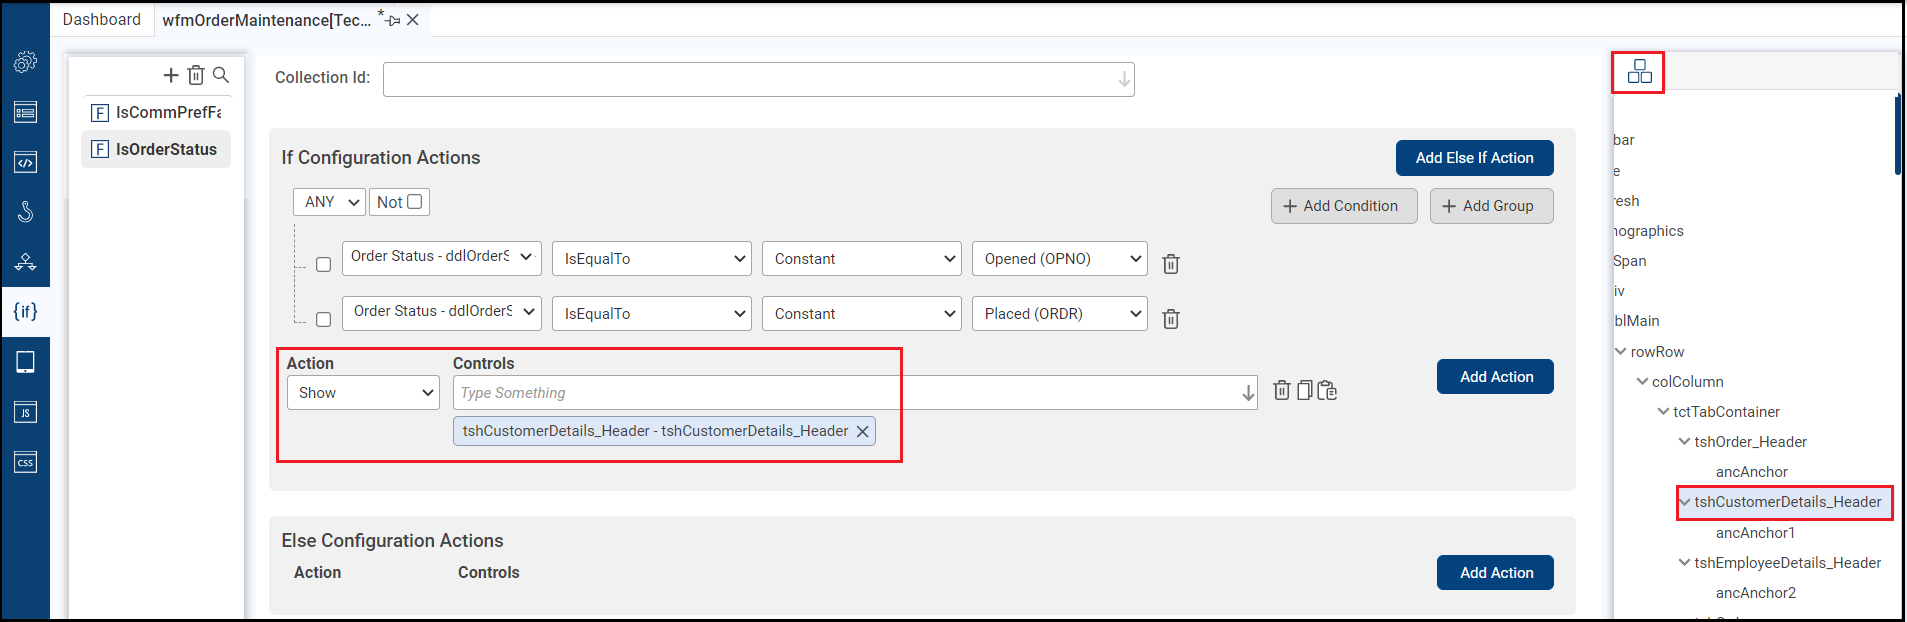Collapse the tshOrder_Header tree node
The width and height of the screenshot is (1907, 622).
point(1684,442)
